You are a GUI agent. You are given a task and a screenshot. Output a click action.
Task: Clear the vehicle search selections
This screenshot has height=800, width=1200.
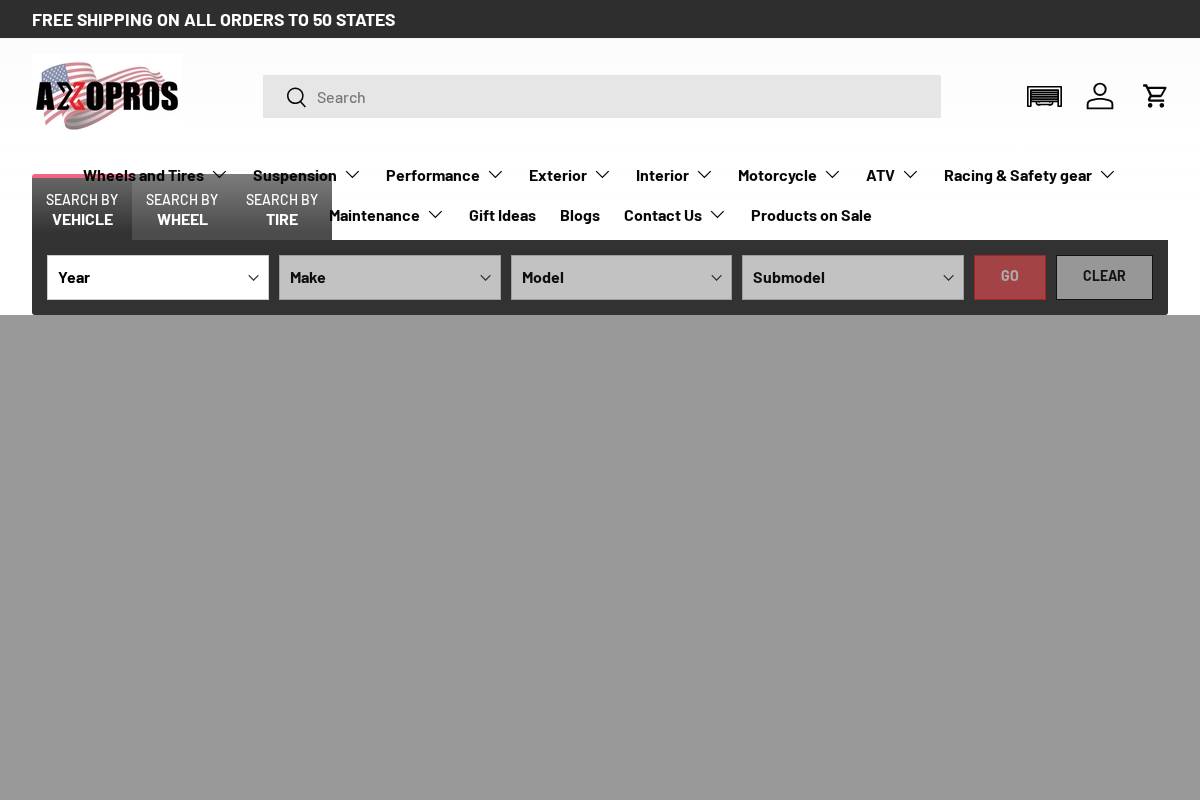point(1104,277)
